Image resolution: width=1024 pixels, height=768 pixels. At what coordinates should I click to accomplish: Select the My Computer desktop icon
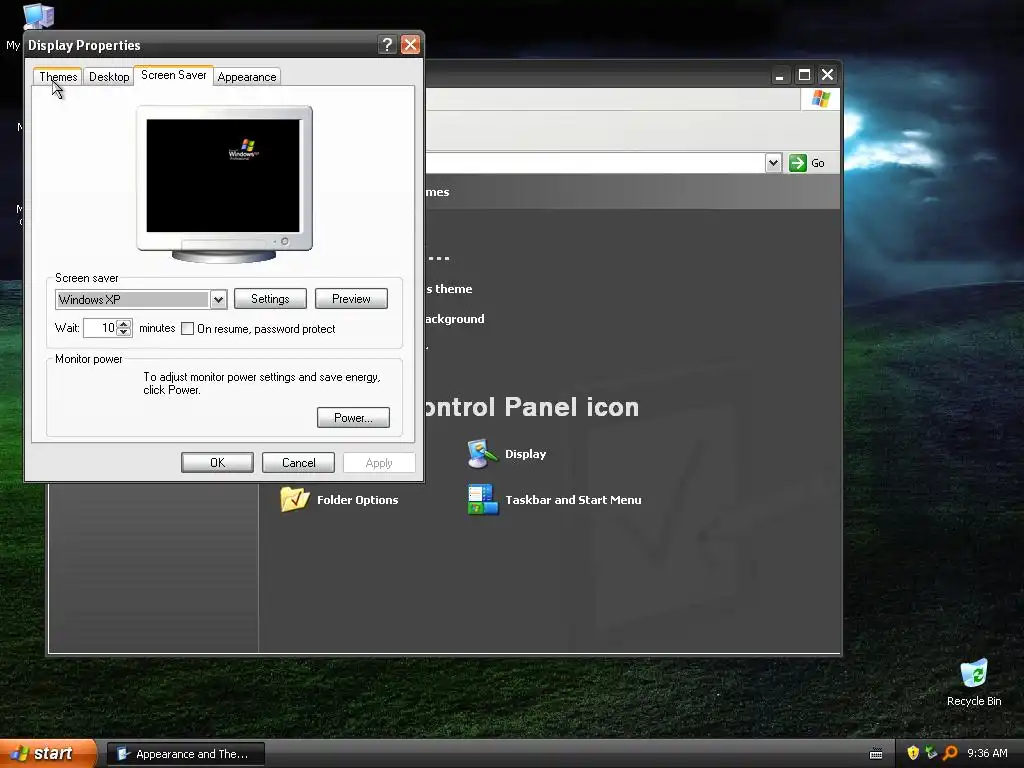(x=38, y=16)
